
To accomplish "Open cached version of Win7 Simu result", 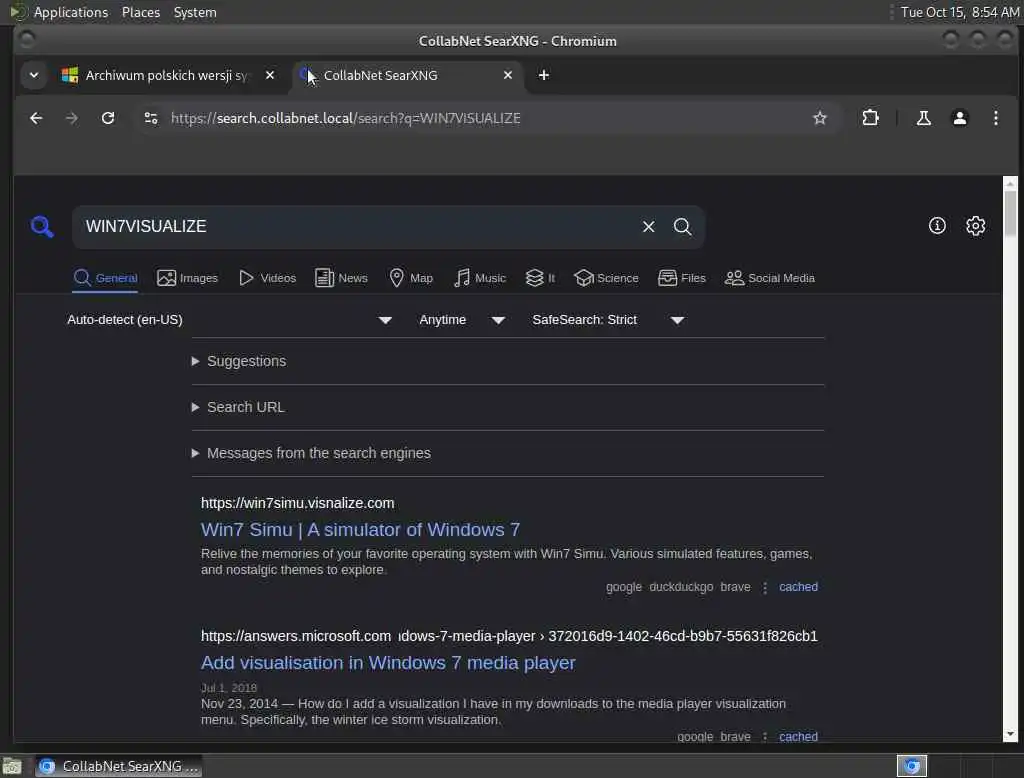I will click(x=798, y=587).
